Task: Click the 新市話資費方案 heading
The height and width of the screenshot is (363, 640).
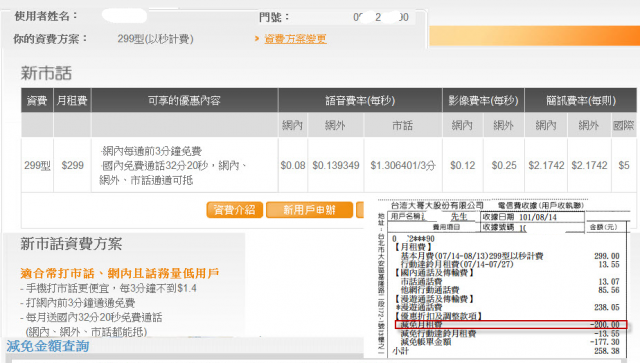Action: 71,244
